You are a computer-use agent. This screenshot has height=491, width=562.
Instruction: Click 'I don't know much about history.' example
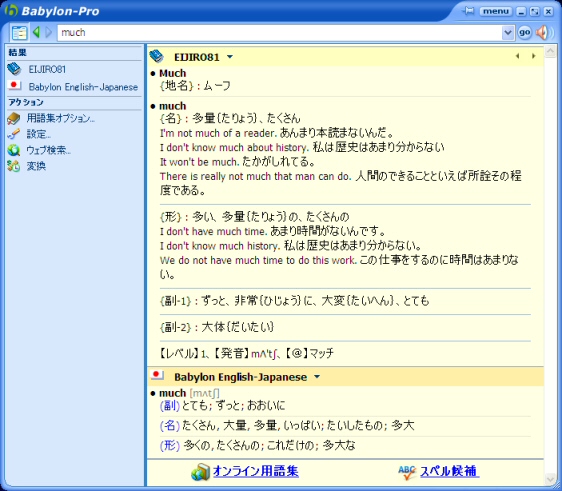(x=234, y=148)
